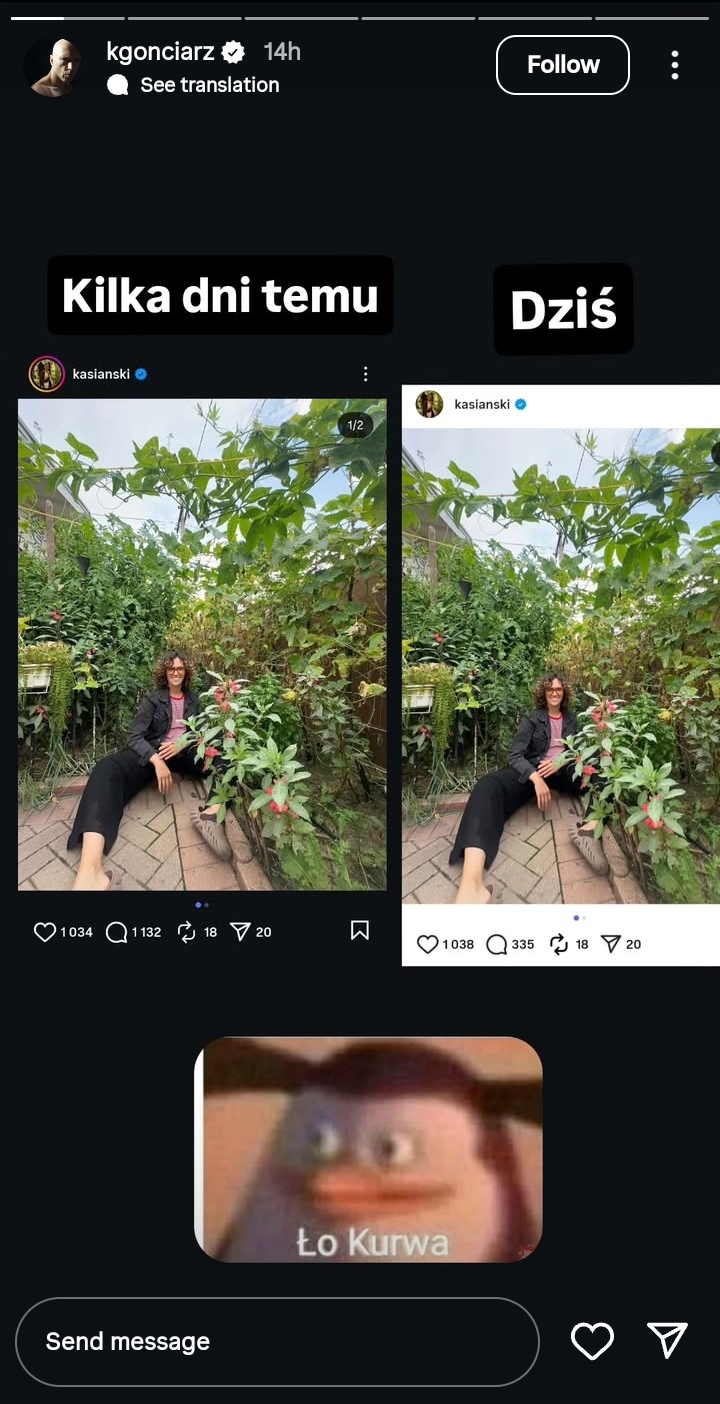The width and height of the screenshot is (720, 1404).
Task: Tap the comment icon with 1132 replies
Action: (x=117, y=932)
